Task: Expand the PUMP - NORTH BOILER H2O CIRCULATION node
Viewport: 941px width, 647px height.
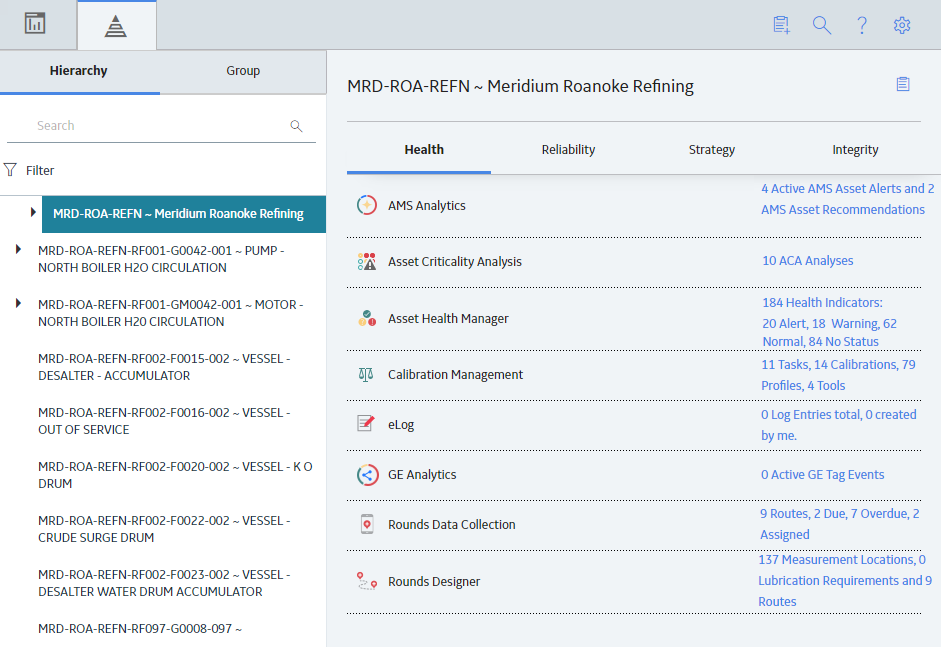Action: click(18, 249)
